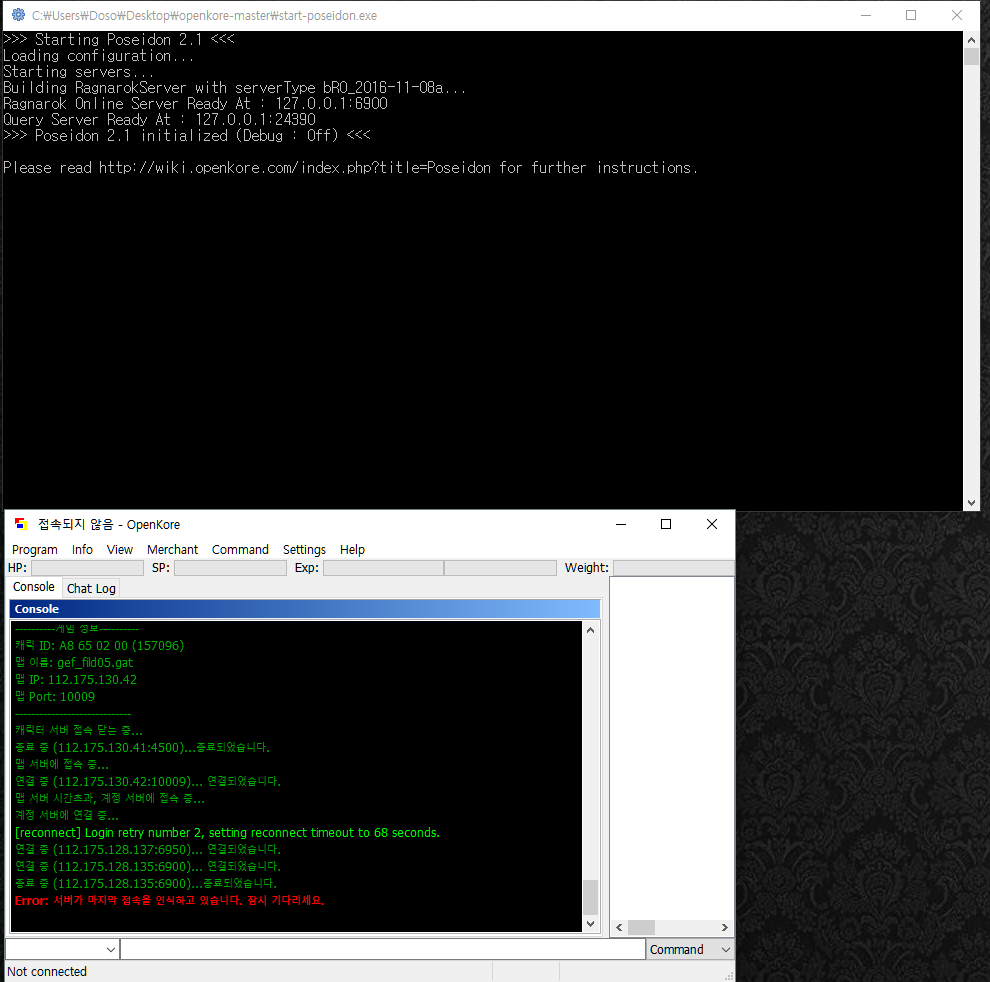Click 'Query Server Ready At' line in Poseidon
The image size is (990, 982).
(x=159, y=119)
